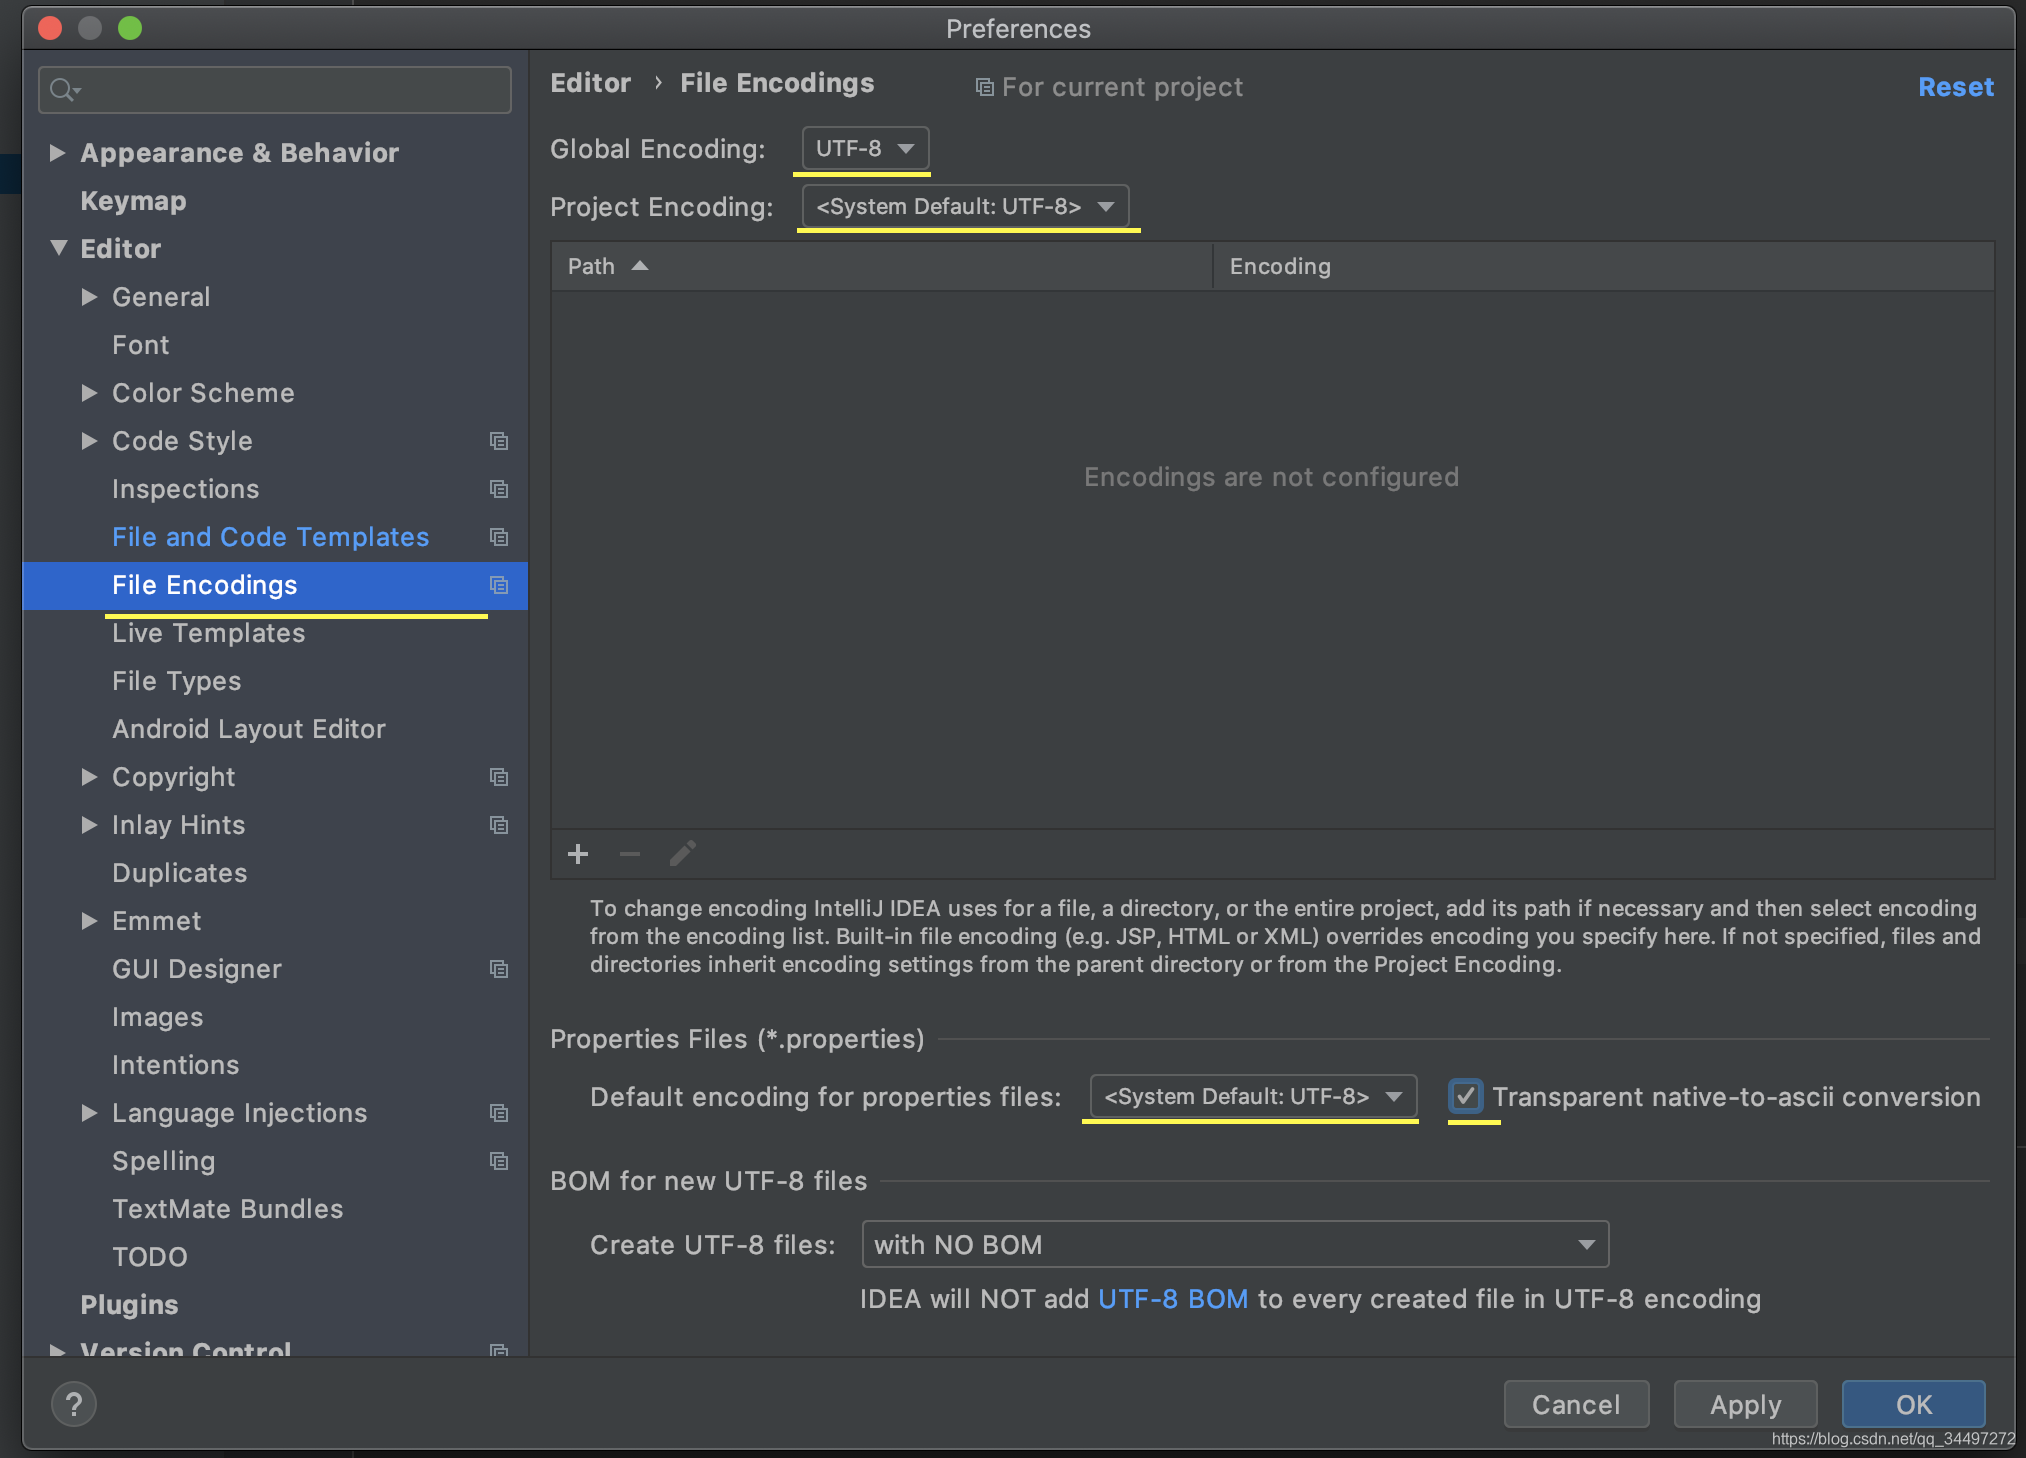Click the pencil edit icon

coord(683,854)
